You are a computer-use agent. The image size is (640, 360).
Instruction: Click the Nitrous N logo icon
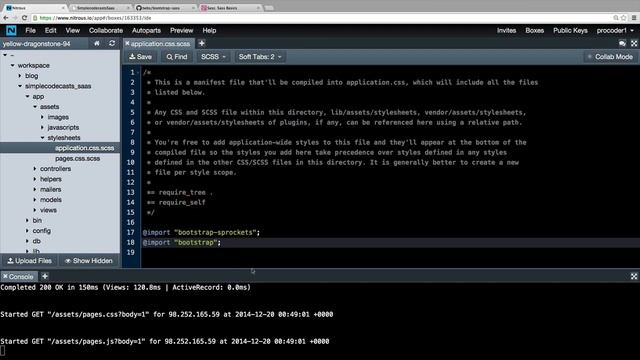coord(11,31)
